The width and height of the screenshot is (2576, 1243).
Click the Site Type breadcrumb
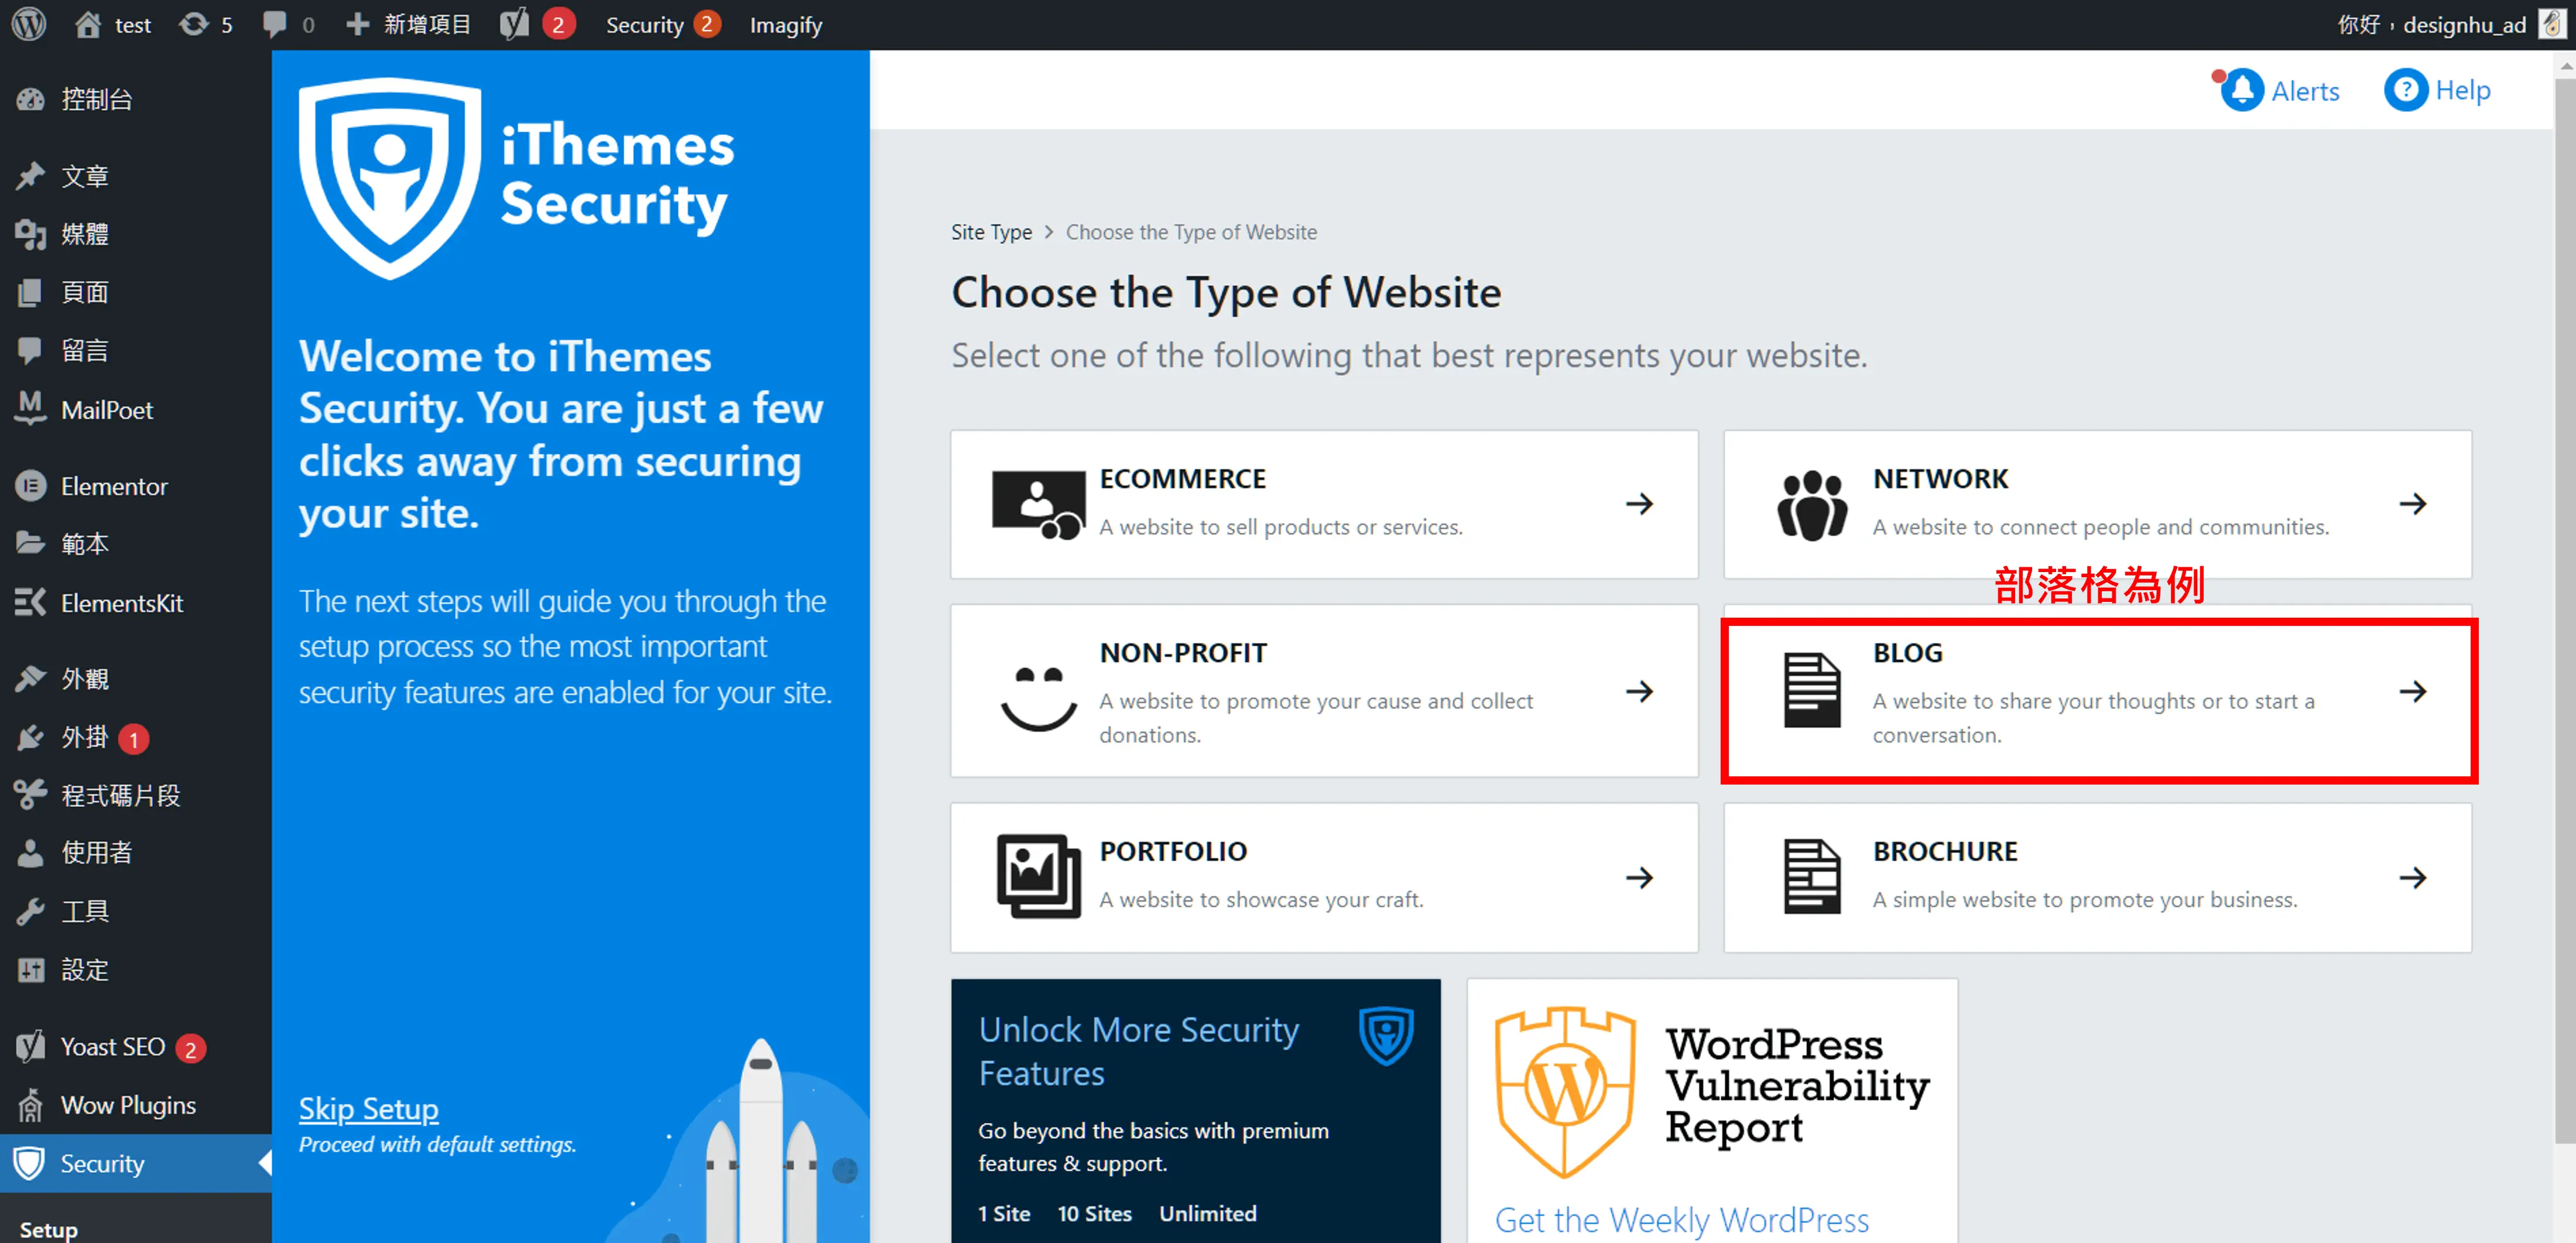click(991, 232)
